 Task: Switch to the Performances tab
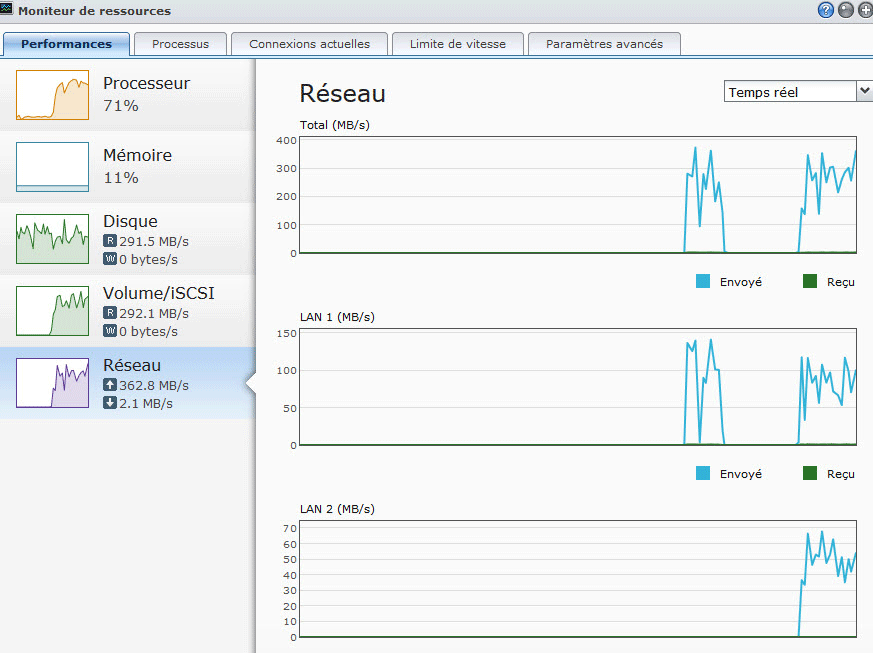[x=66, y=44]
